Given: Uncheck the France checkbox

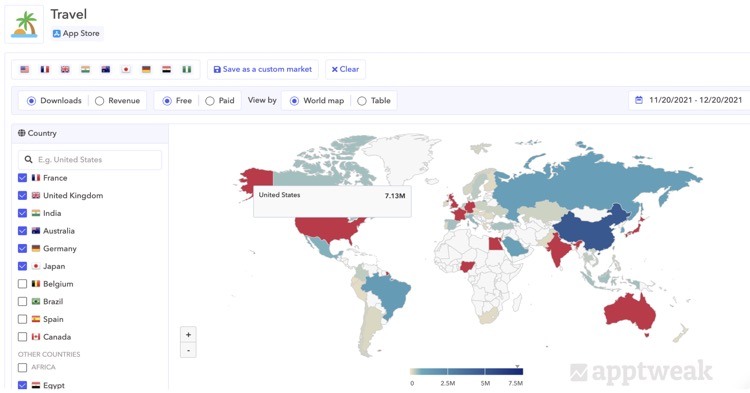Looking at the screenshot, I should 22,178.
